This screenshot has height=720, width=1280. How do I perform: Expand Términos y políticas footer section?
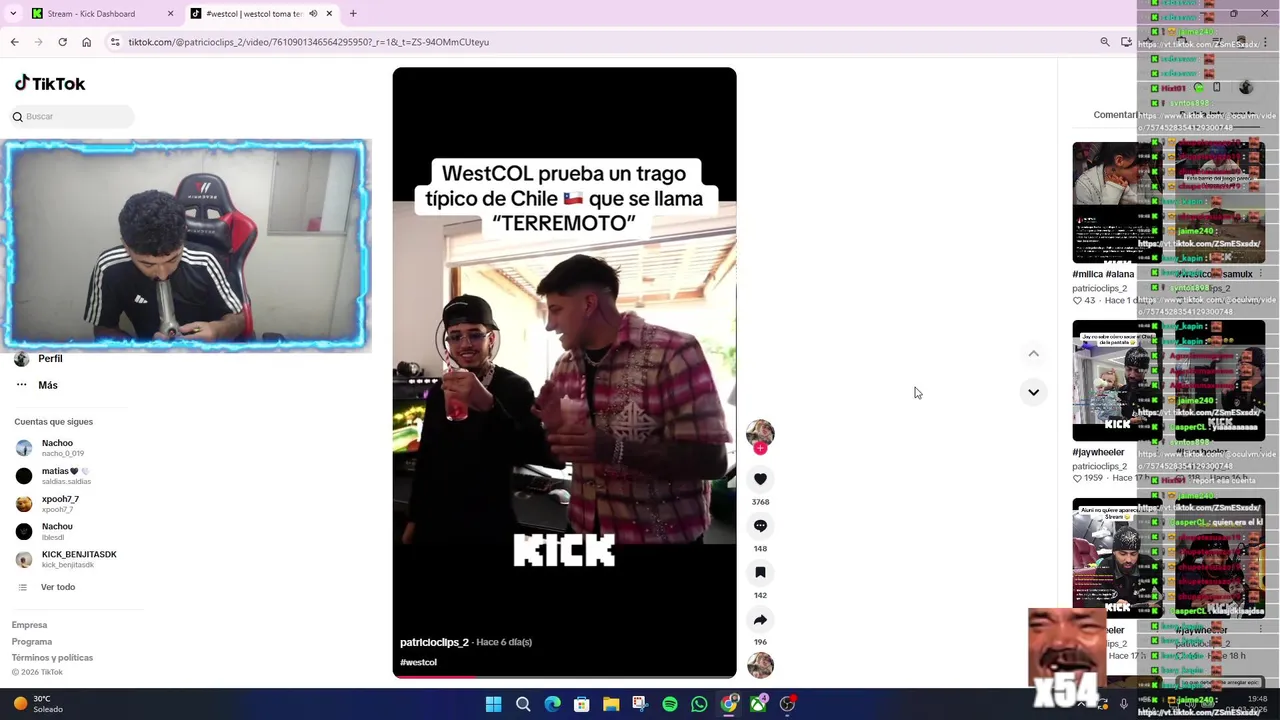point(52,658)
